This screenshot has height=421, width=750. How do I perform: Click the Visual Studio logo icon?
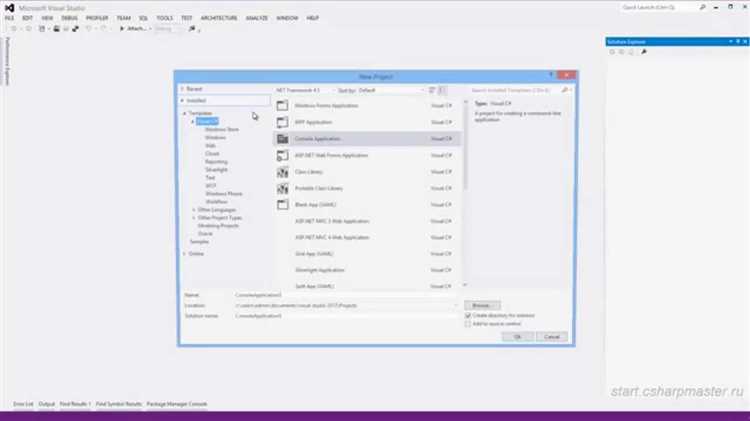tap(9, 8)
